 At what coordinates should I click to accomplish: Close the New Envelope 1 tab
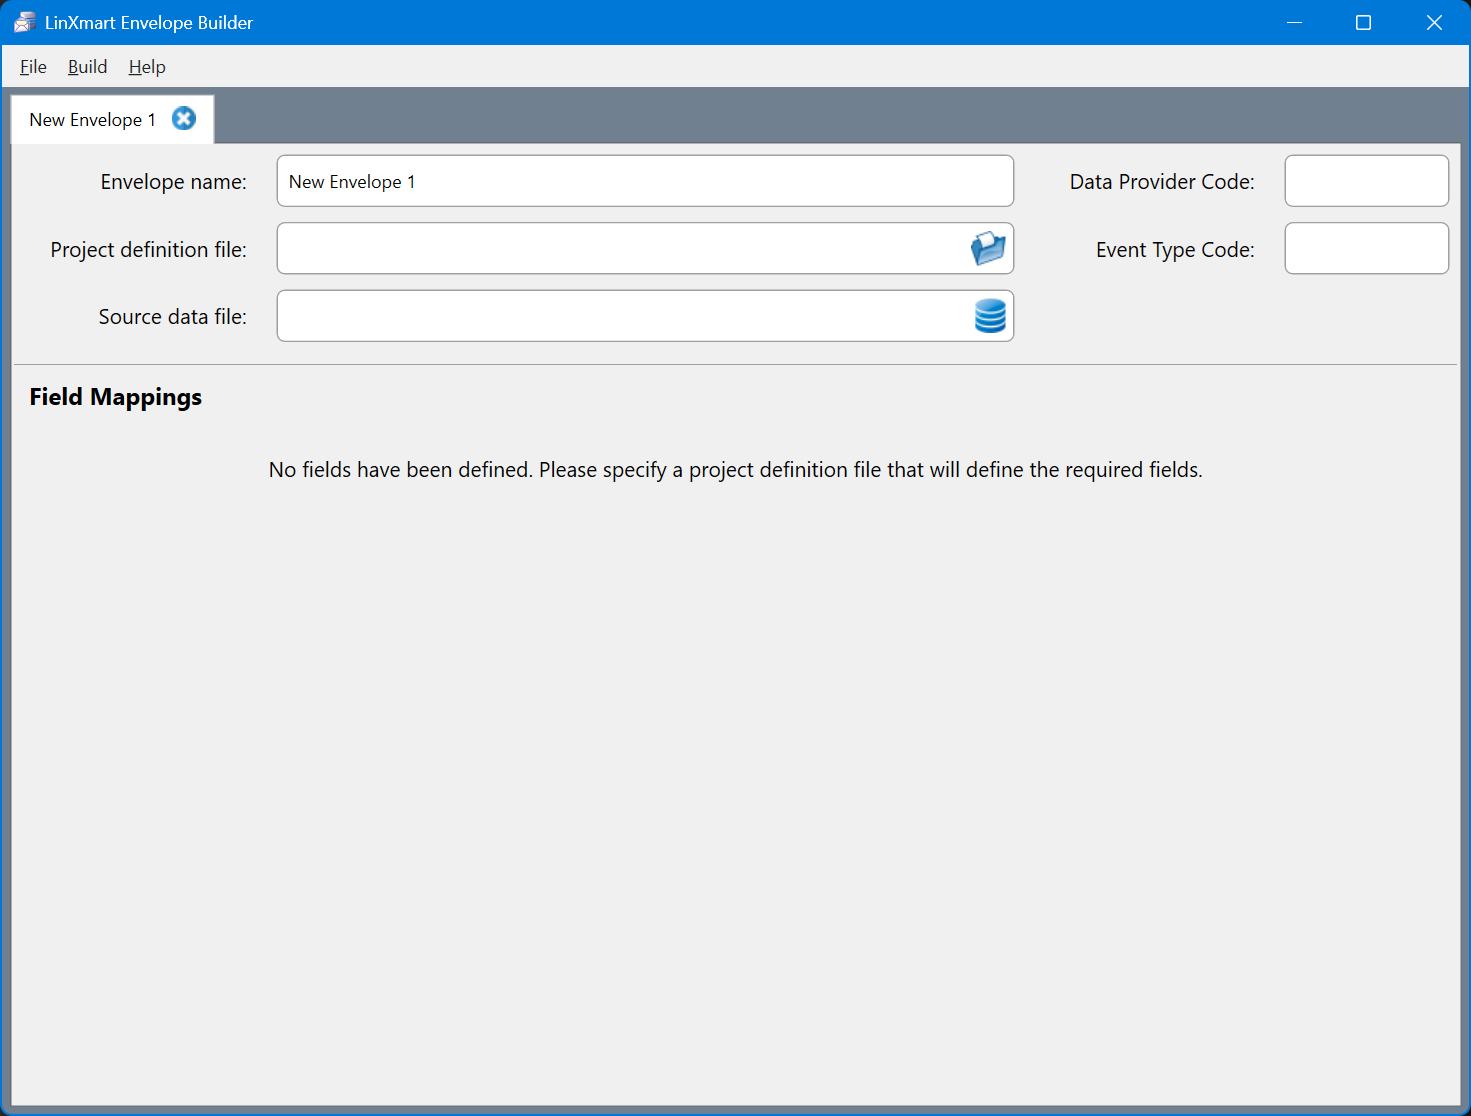[184, 119]
